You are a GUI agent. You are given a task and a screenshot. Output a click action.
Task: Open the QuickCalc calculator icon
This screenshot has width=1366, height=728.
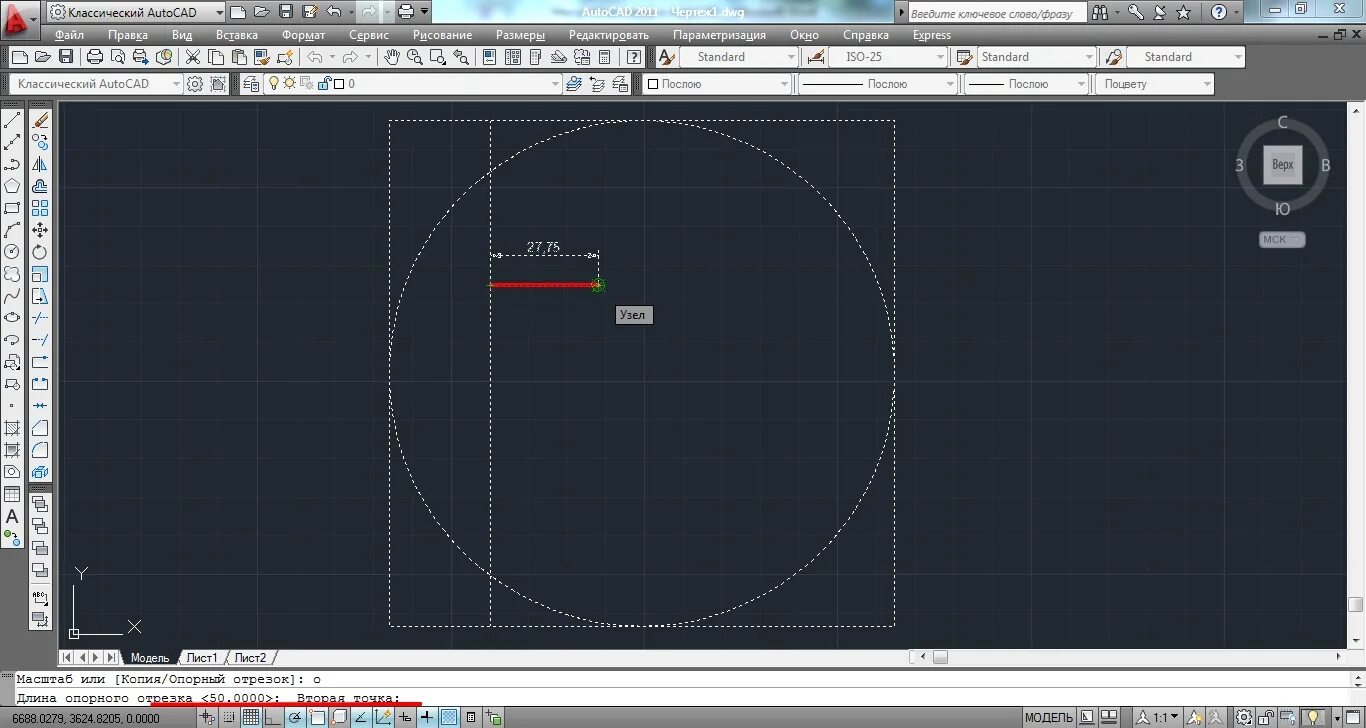(x=604, y=57)
